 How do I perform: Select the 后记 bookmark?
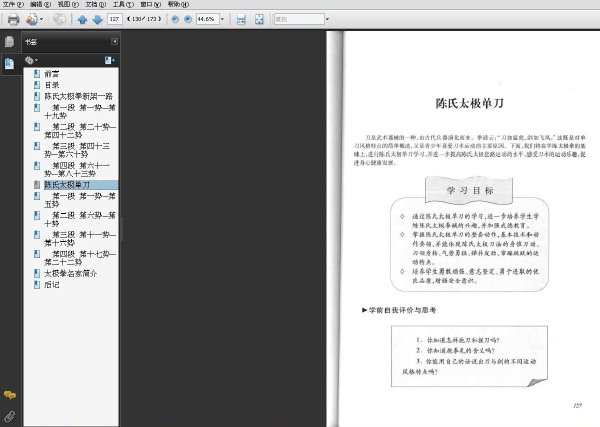click(x=52, y=284)
